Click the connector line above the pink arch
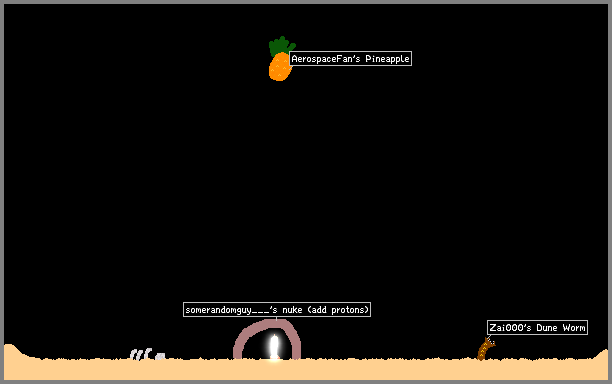 [276, 318]
